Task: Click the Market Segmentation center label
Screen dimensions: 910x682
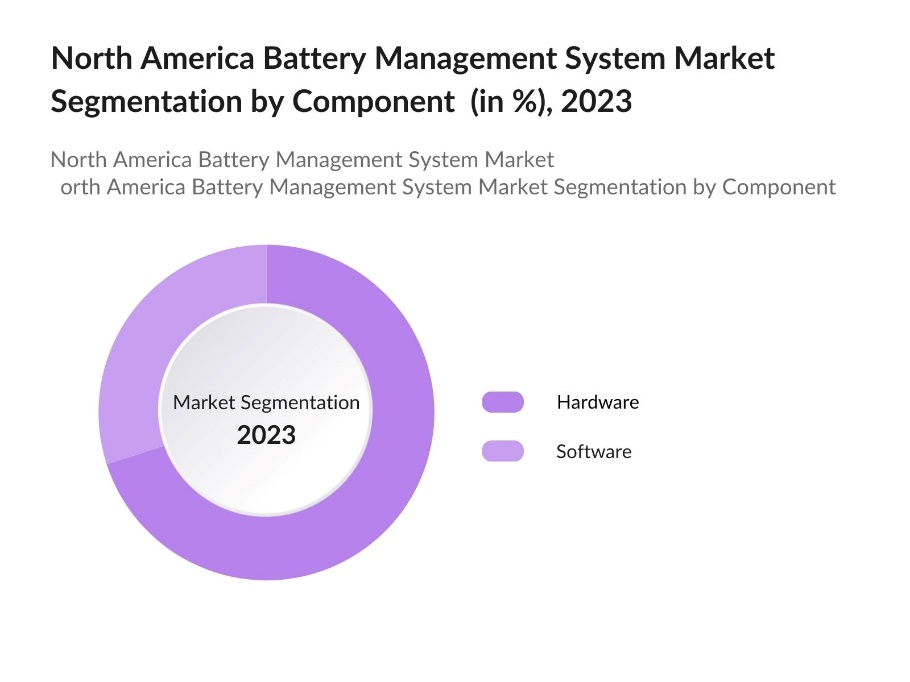Action: coord(266,402)
